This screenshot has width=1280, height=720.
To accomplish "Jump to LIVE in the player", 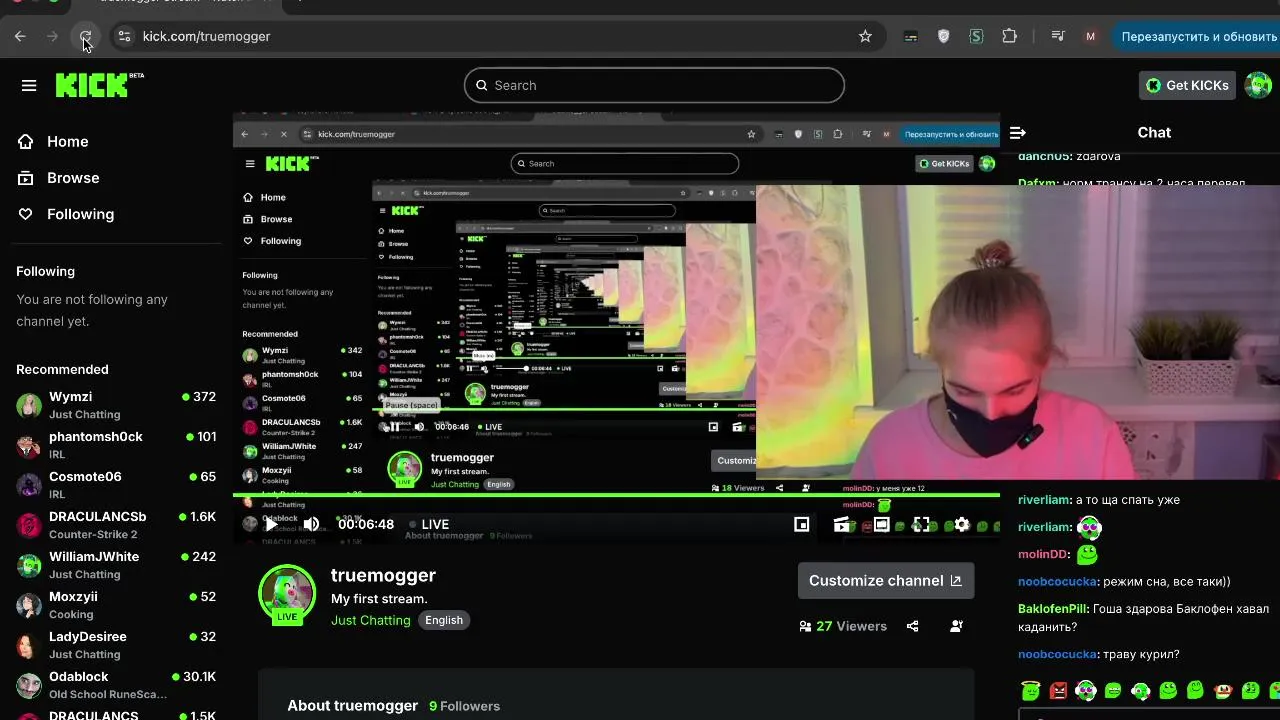I will pyautogui.click(x=429, y=524).
